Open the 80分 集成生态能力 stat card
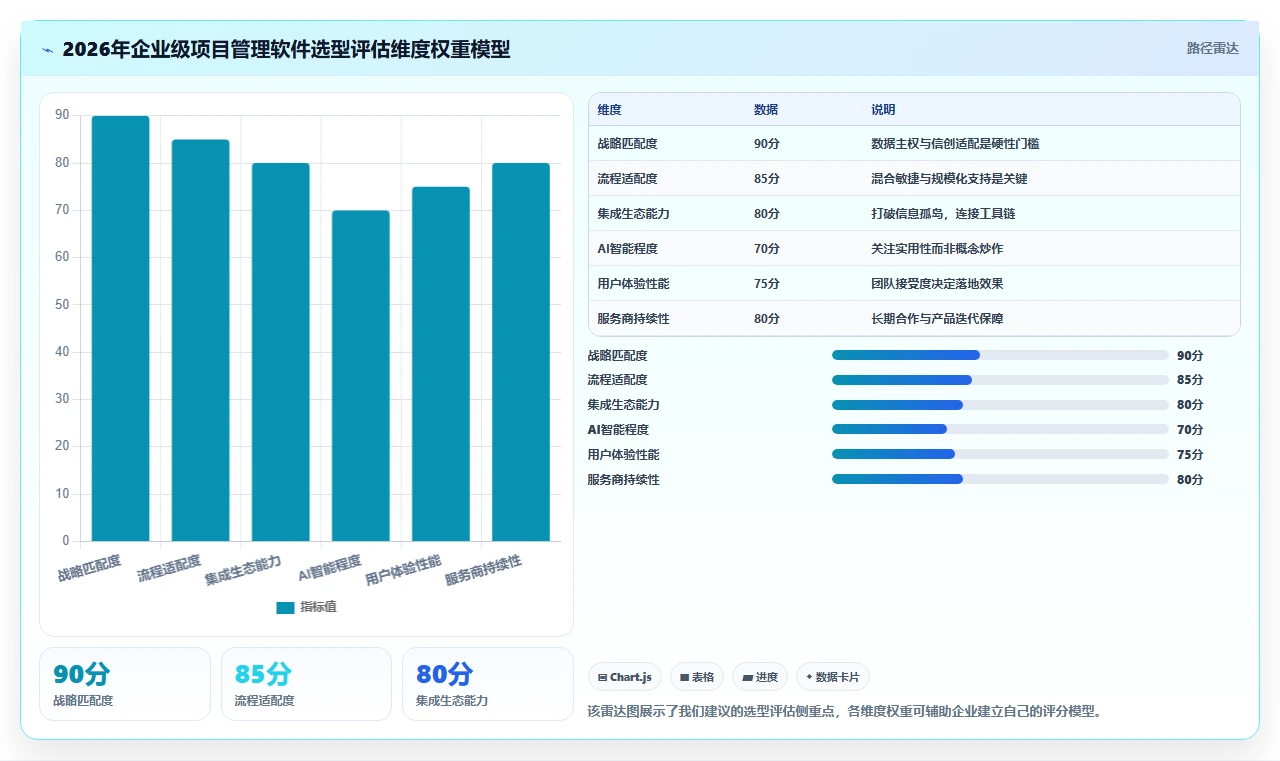The height and width of the screenshot is (761, 1280). coord(487,684)
